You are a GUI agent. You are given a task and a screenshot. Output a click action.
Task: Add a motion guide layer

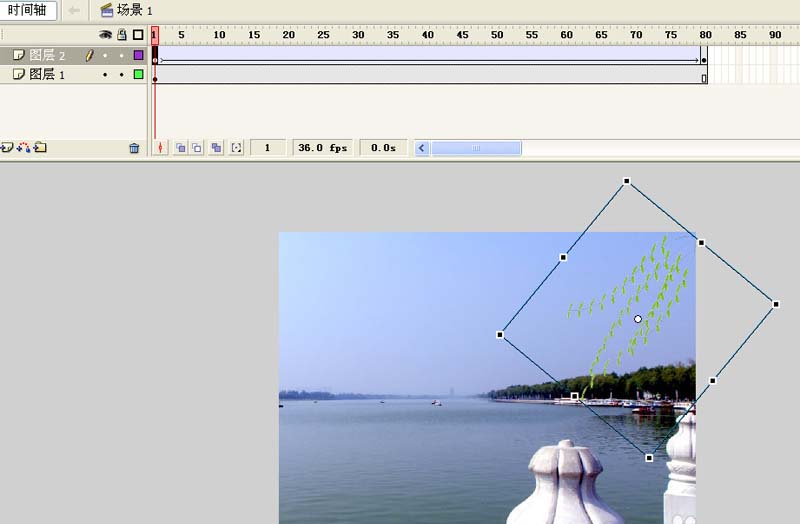pos(23,148)
